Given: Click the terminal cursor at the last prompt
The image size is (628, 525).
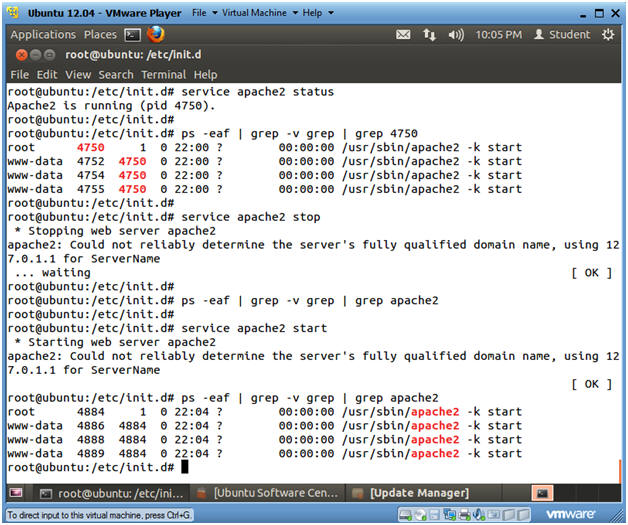Looking at the screenshot, I should [185, 467].
